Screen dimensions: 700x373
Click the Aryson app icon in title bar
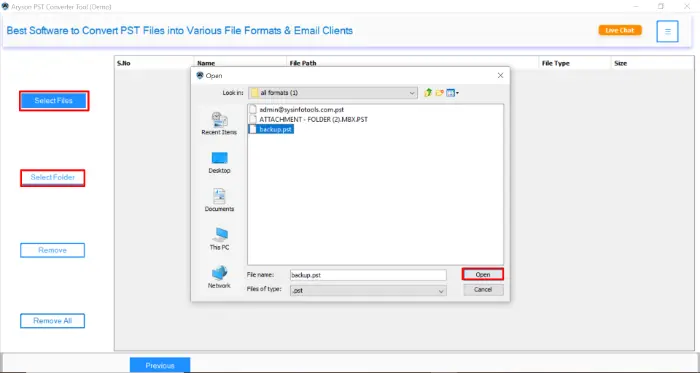point(5,7)
